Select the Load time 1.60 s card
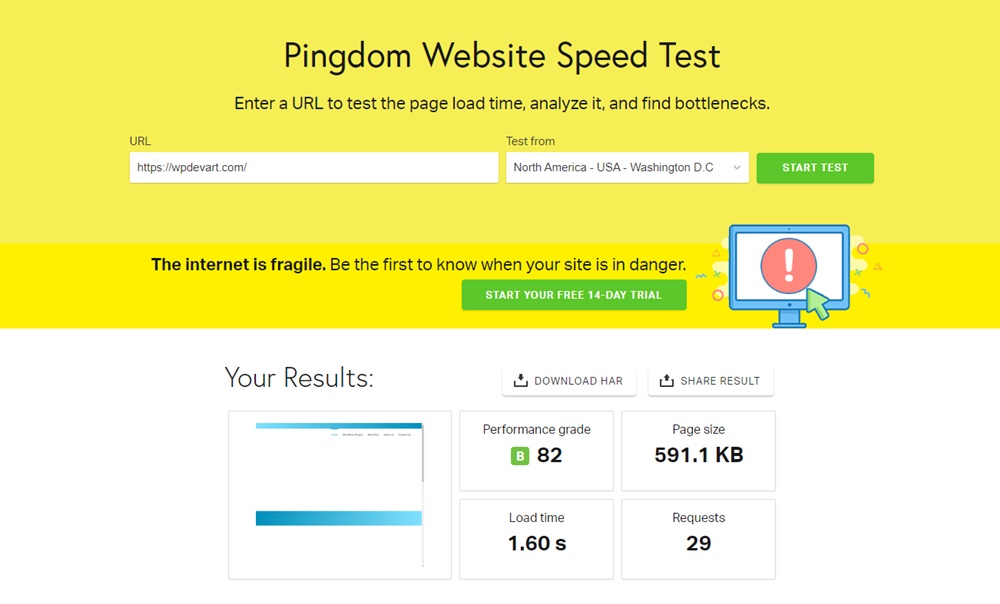1000x604 pixels. click(x=536, y=539)
